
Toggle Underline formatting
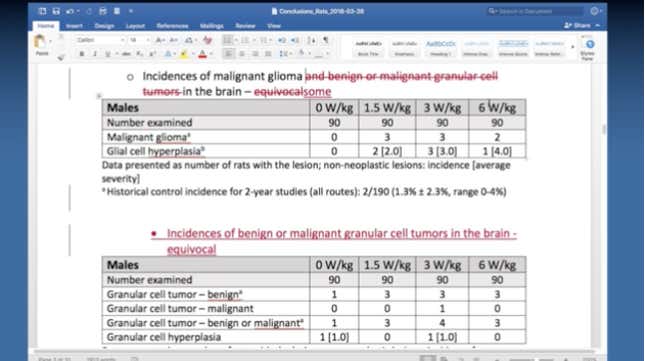click(x=107, y=54)
